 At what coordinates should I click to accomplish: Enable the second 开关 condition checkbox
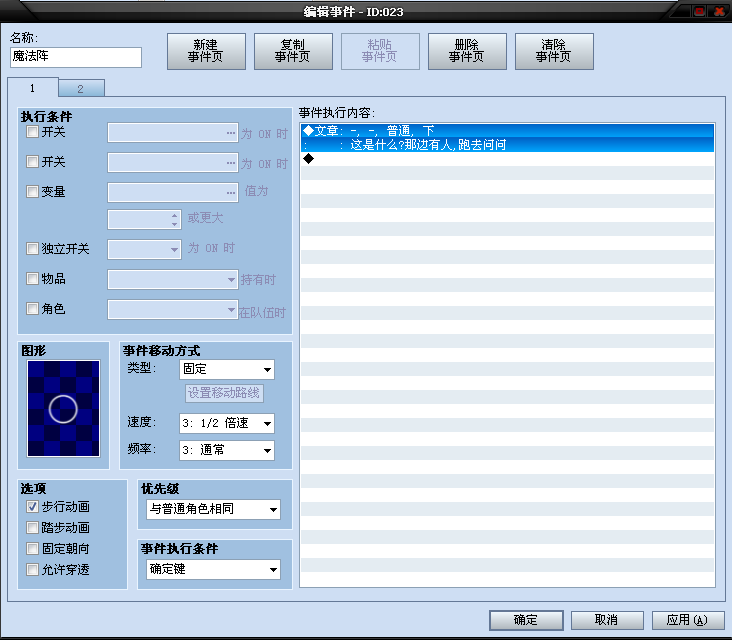click(x=32, y=162)
